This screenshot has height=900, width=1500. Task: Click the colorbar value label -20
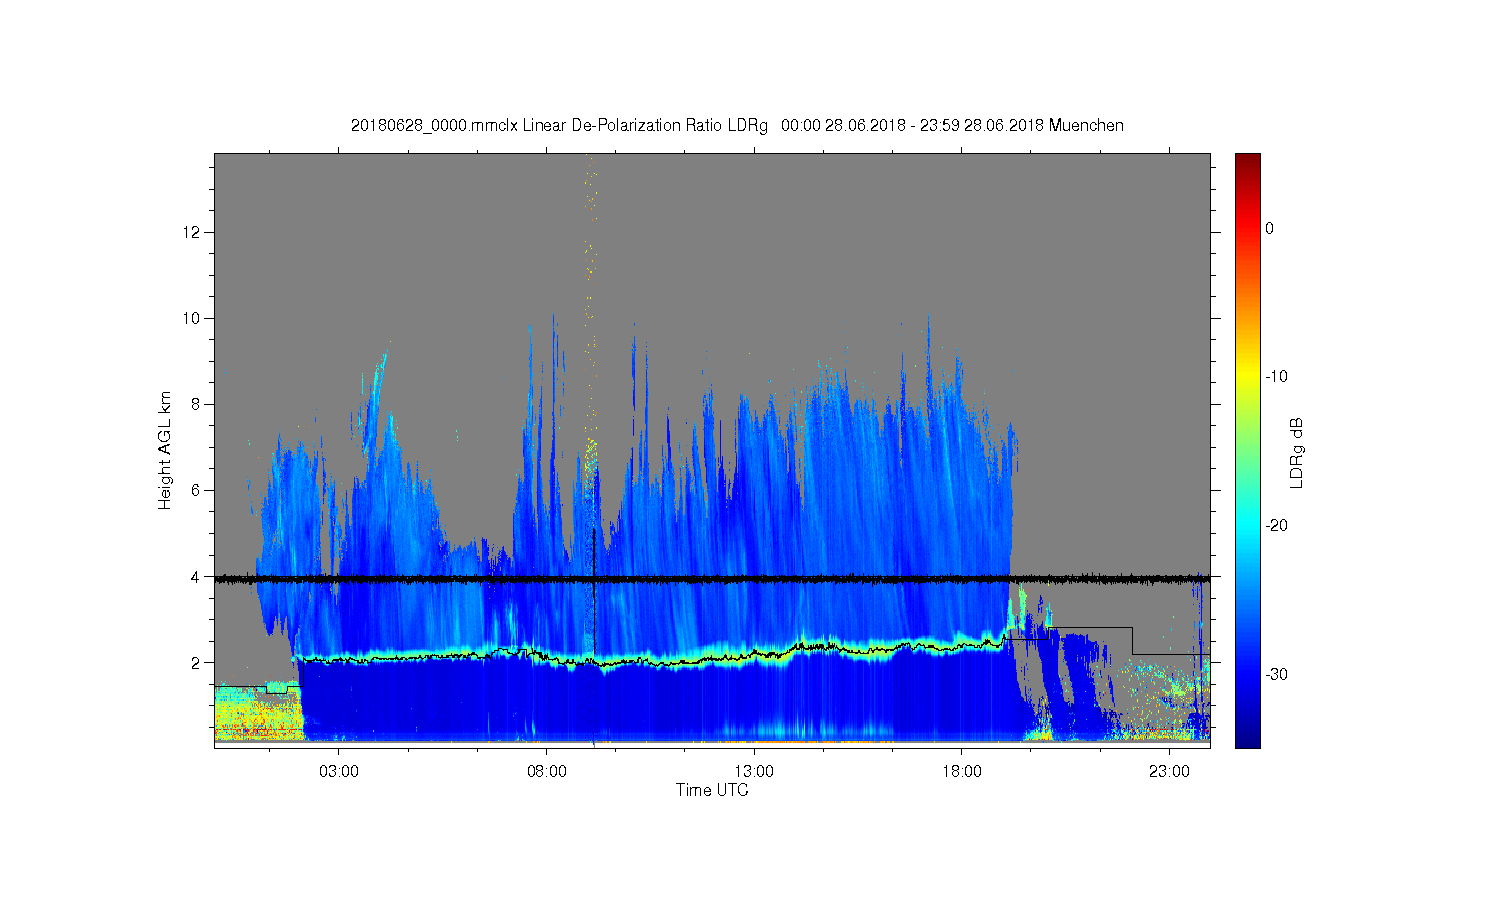tap(1277, 526)
